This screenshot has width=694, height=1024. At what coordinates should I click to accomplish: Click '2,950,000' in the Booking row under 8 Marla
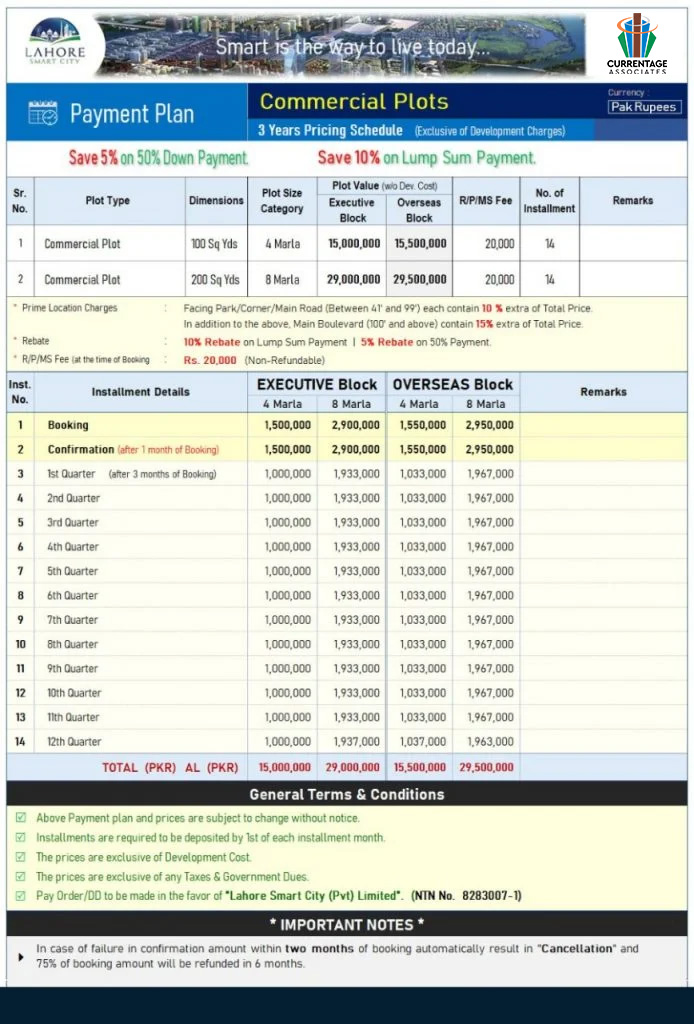point(490,425)
